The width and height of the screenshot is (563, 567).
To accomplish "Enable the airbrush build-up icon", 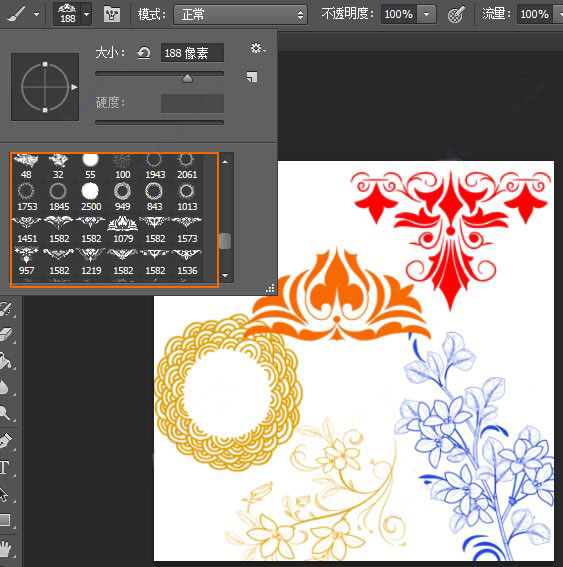I will click(456, 14).
